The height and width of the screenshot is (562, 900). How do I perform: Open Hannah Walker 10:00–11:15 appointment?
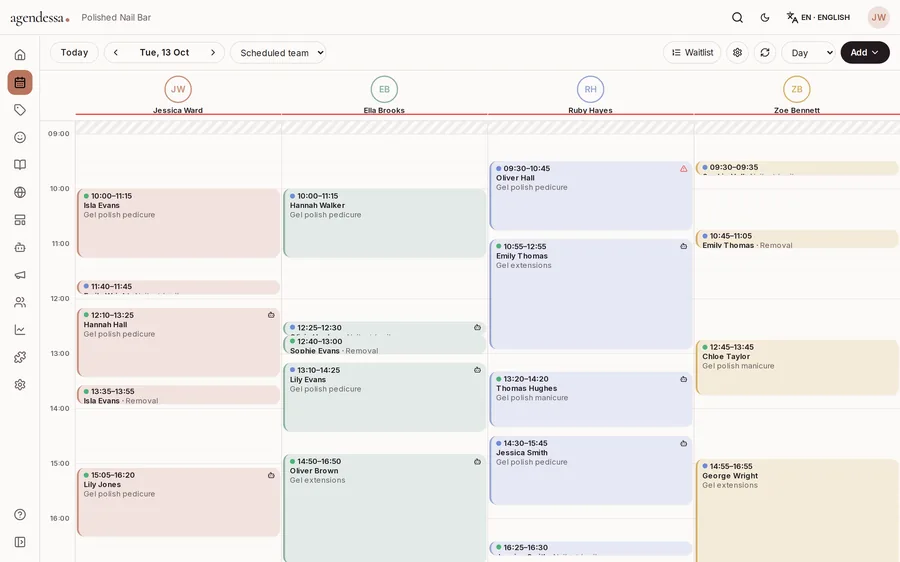point(385,223)
